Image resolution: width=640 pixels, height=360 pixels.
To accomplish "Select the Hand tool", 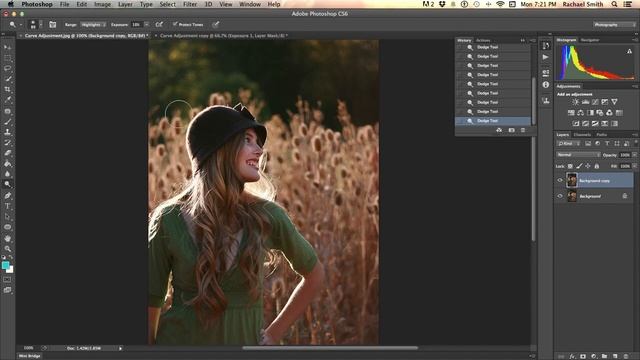I will click(7, 238).
